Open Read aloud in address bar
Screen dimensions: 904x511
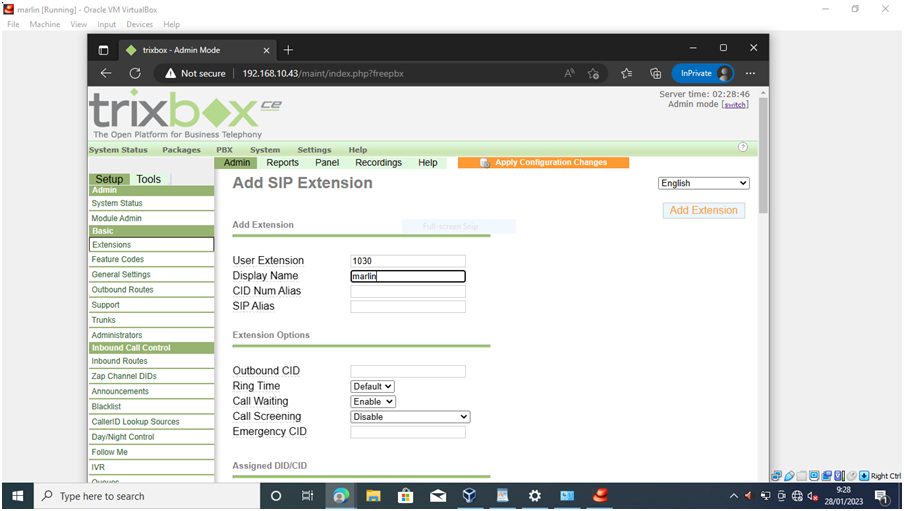pyautogui.click(x=569, y=73)
